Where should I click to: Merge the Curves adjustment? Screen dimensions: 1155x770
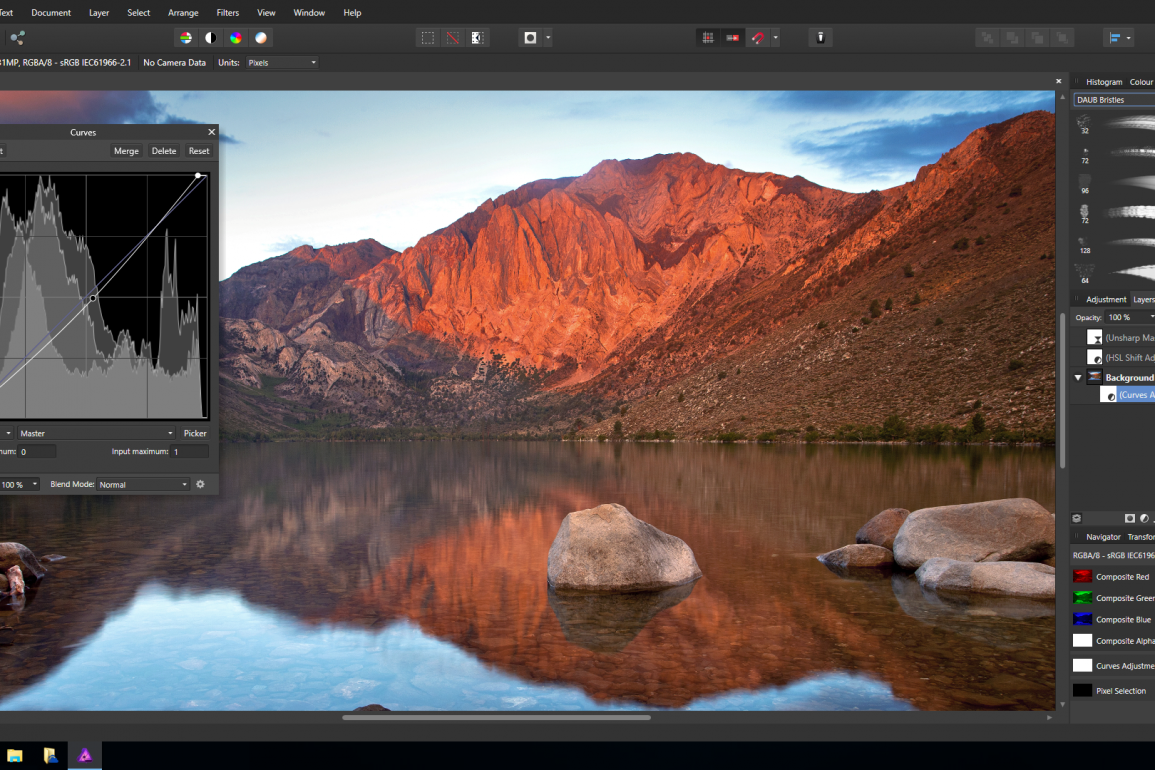(x=126, y=150)
